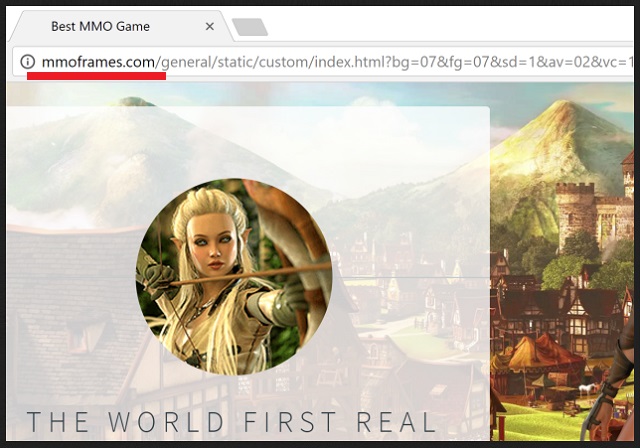The image size is (640, 448).
Task: Select the Best MMO Game tab
Action: (121, 27)
